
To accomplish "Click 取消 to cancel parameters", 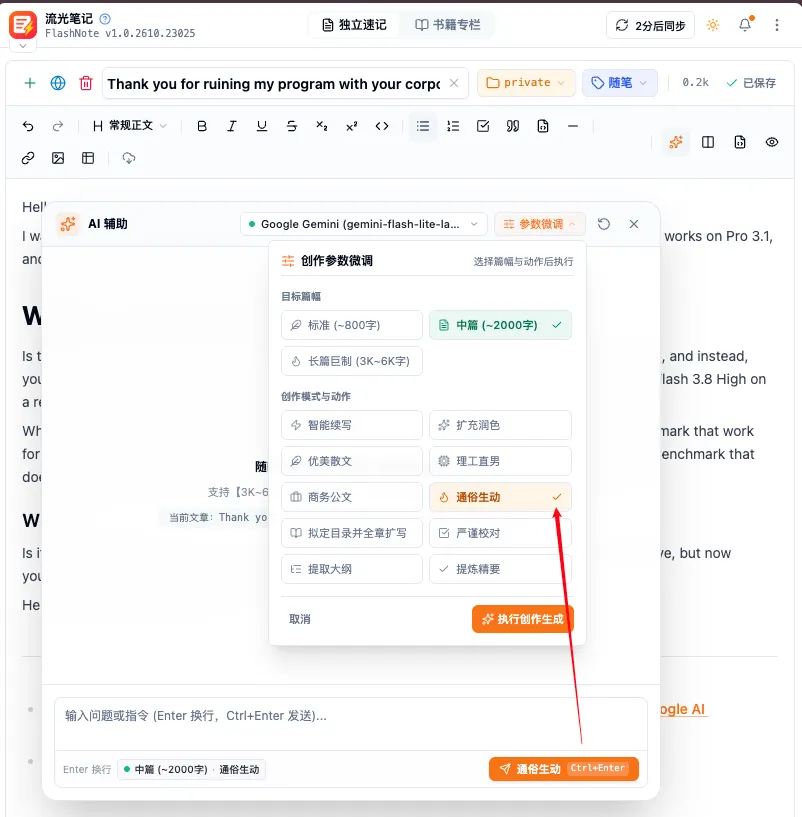I will click(x=300, y=619).
